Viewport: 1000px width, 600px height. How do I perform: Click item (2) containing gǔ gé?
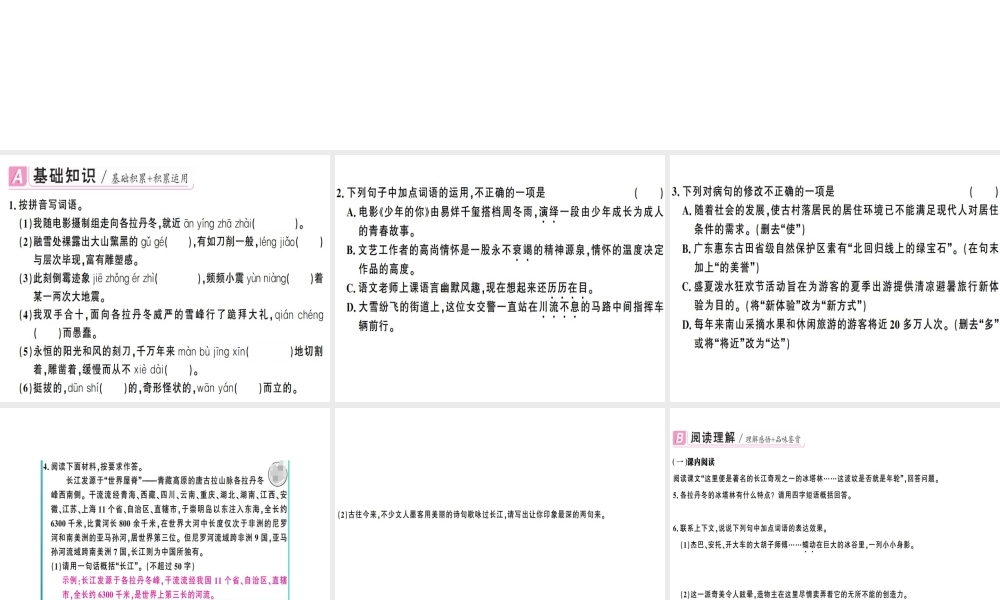pyautogui.click(x=171, y=251)
